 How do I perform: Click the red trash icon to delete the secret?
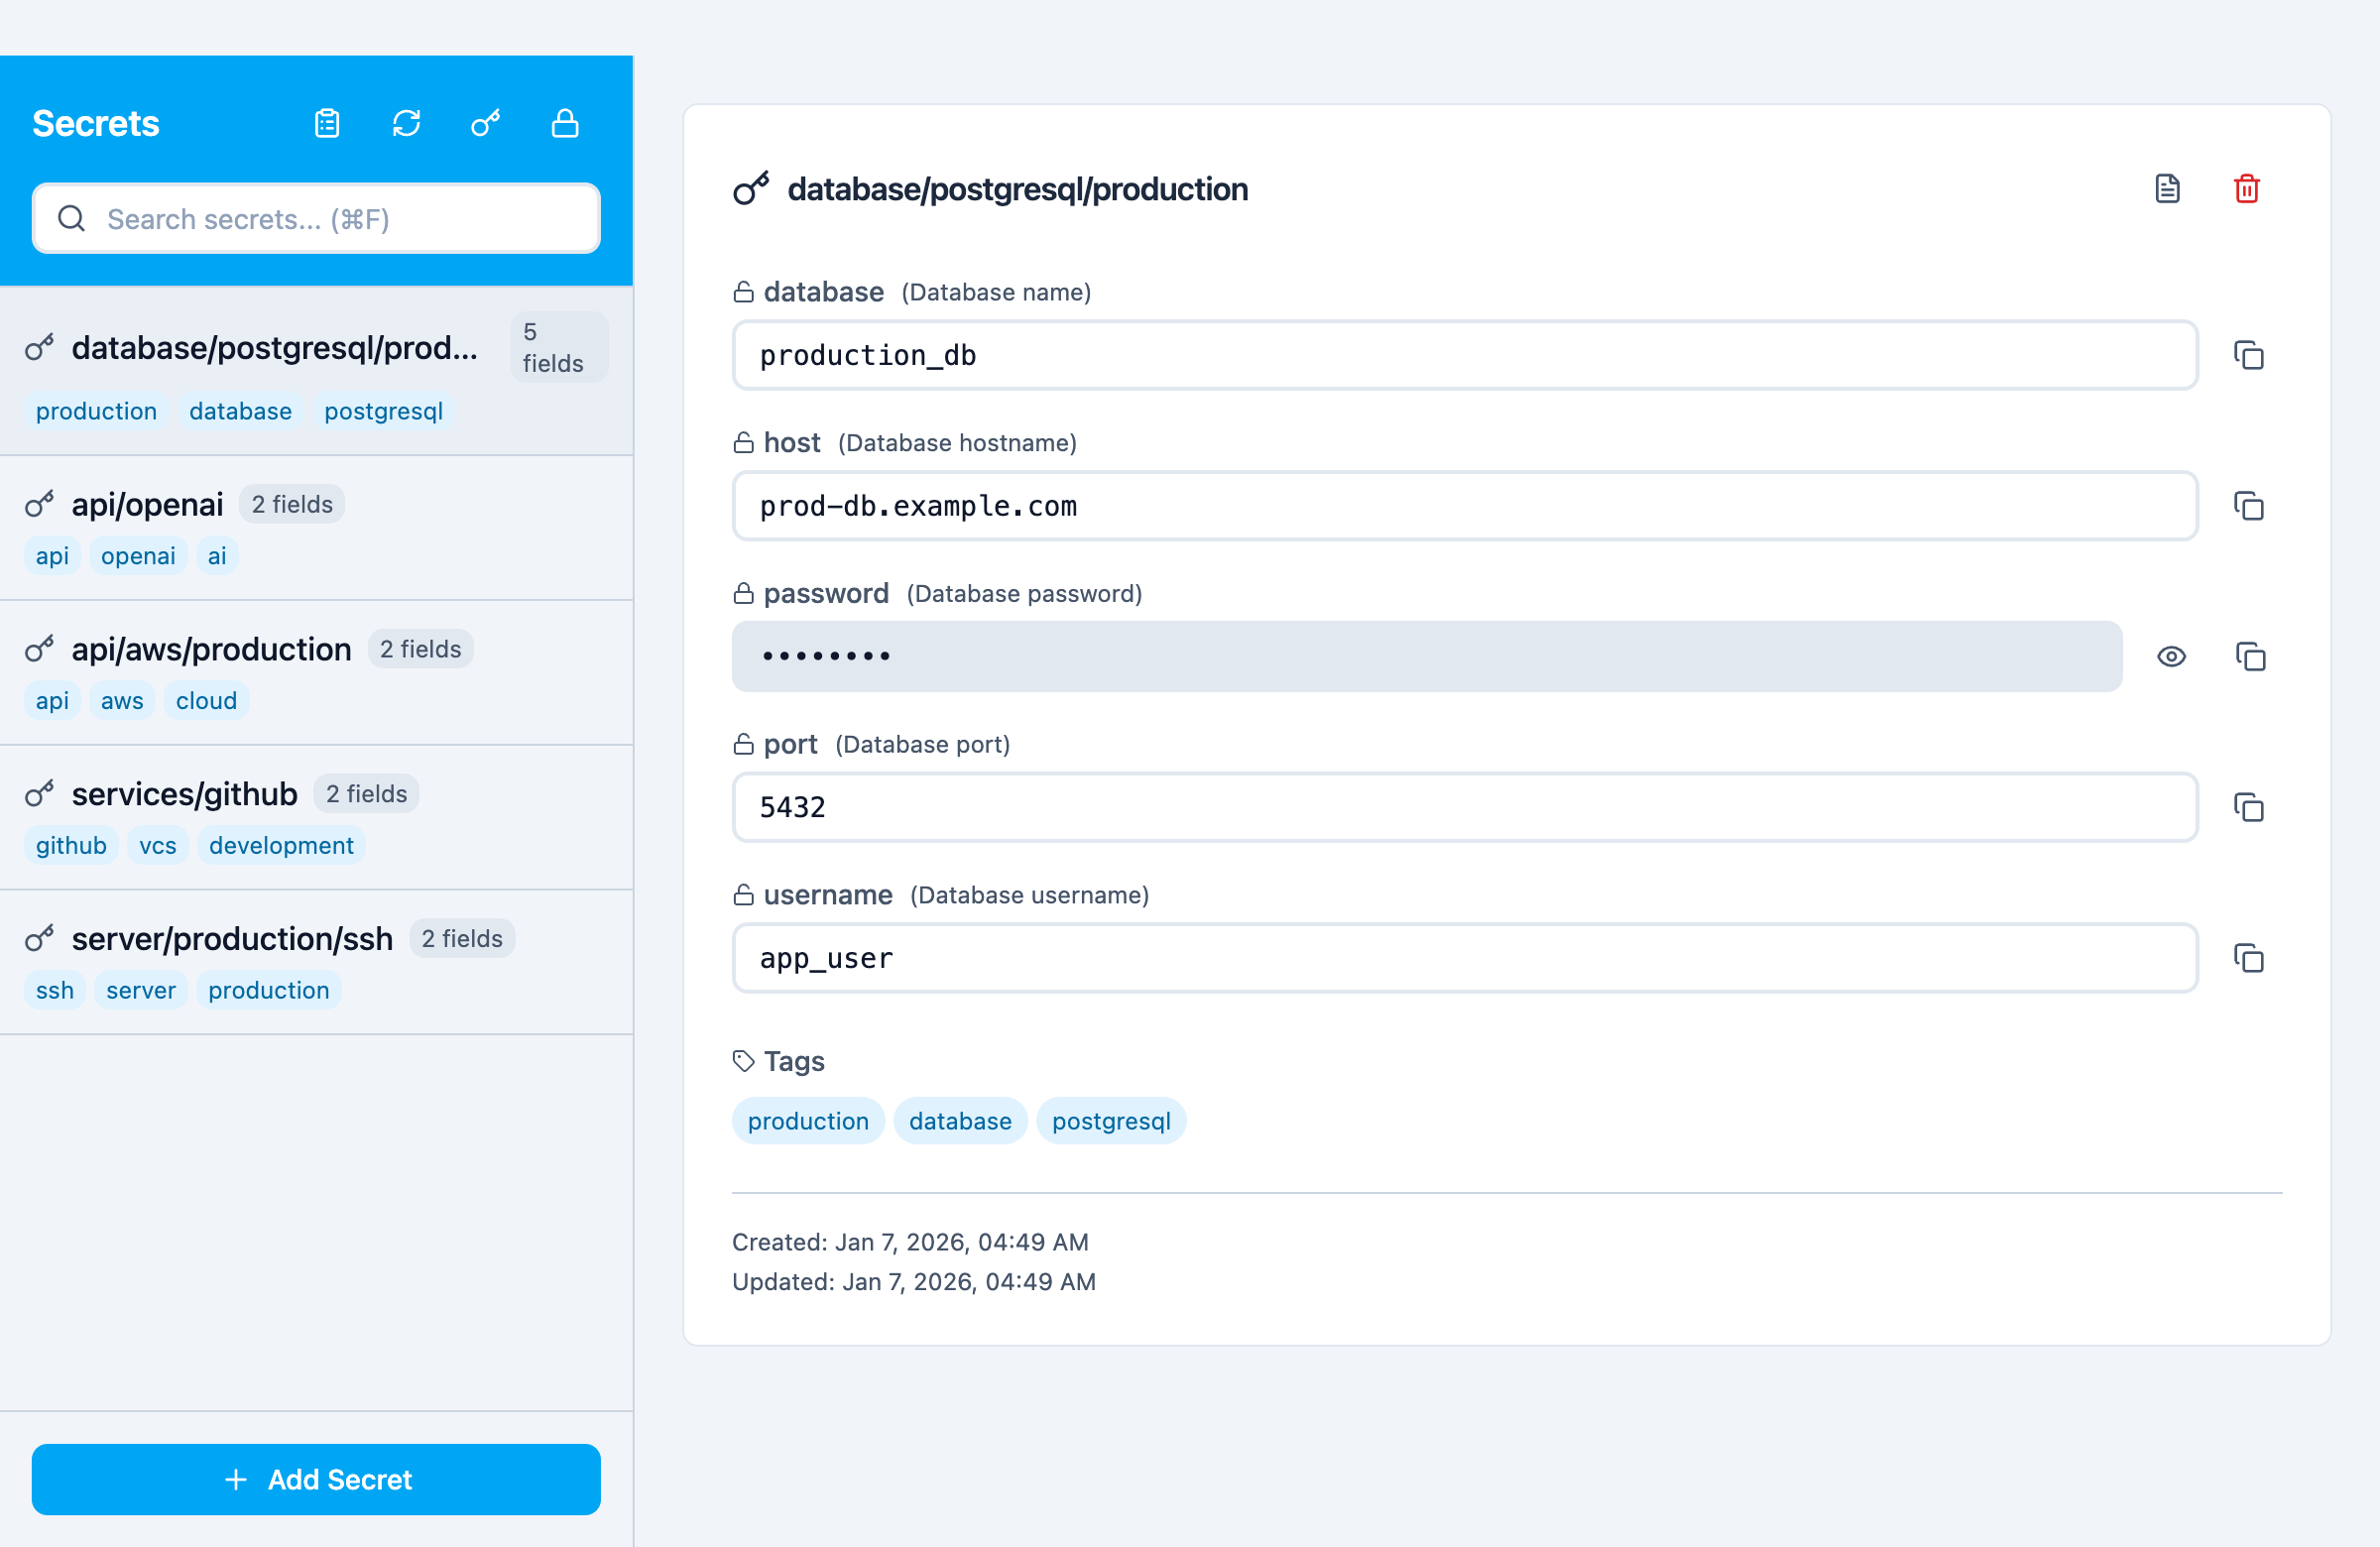pos(2246,188)
